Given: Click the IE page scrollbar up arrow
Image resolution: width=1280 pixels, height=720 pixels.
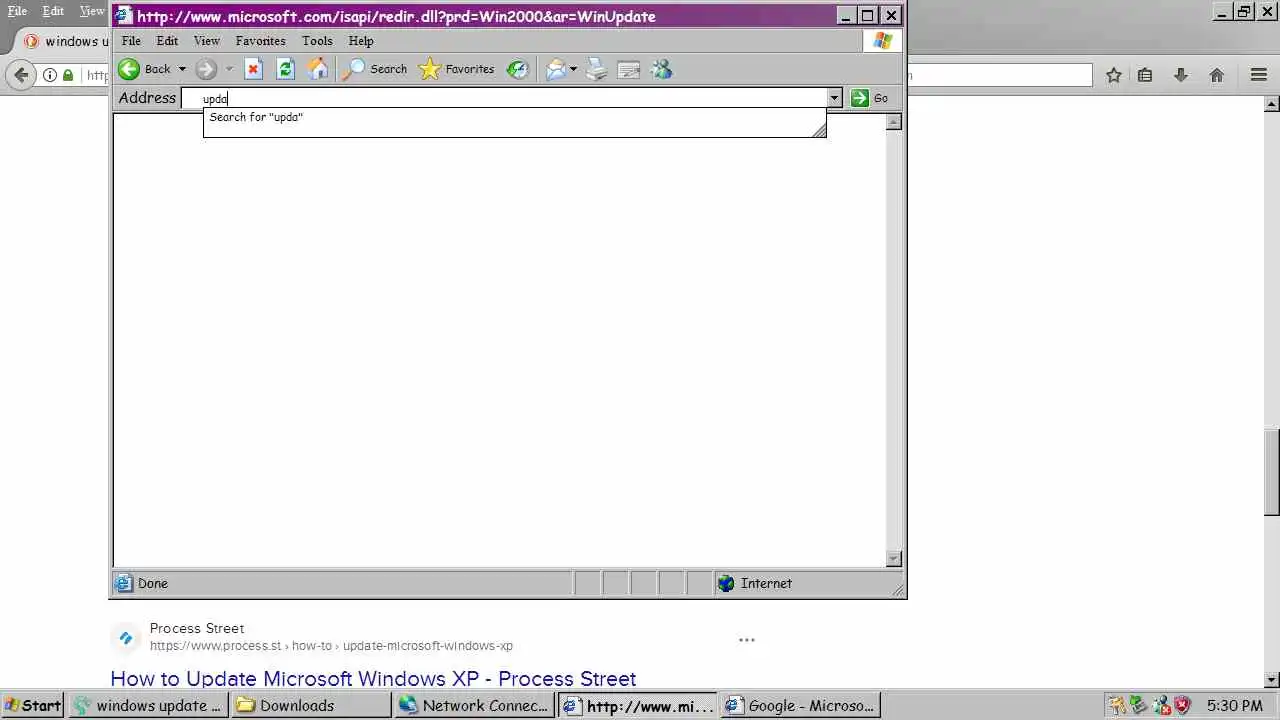Looking at the screenshot, I should point(894,122).
